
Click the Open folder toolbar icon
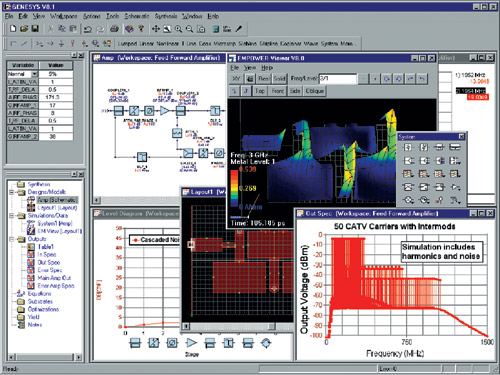coord(24,29)
